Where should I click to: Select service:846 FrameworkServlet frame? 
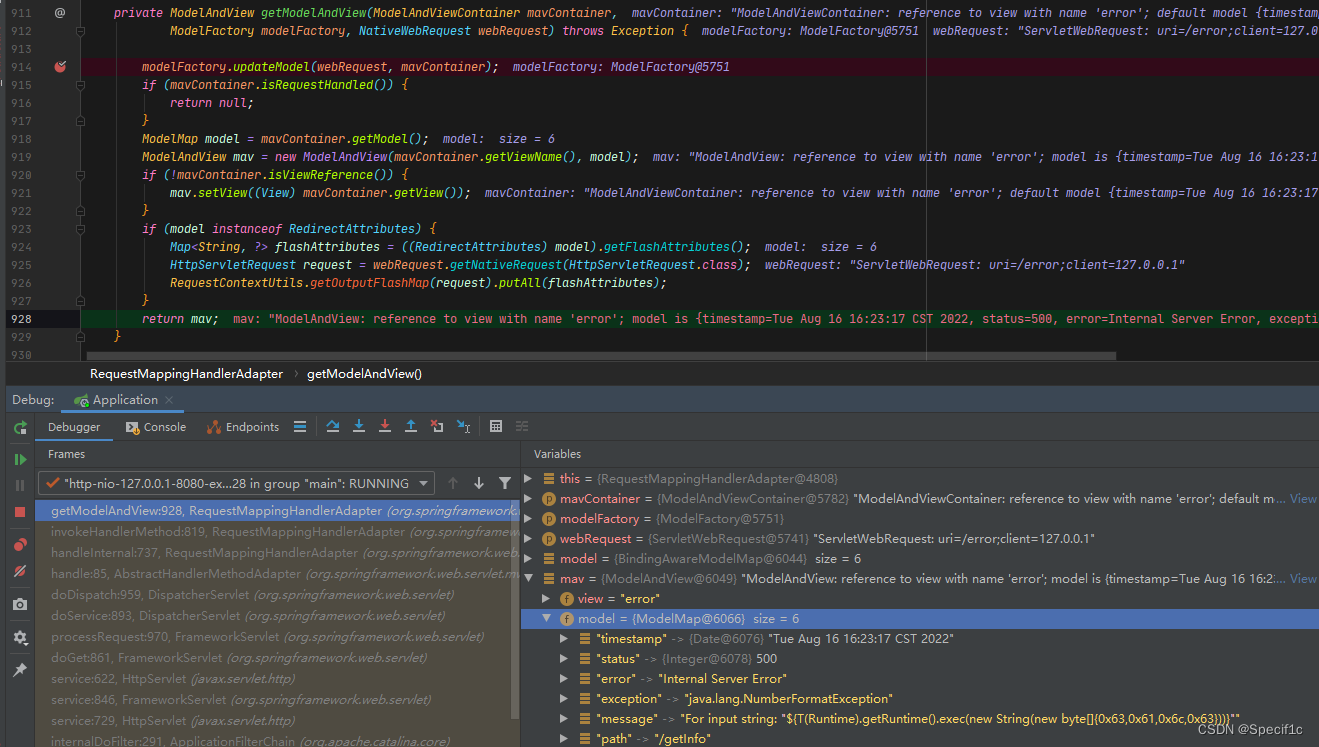[x=277, y=700]
